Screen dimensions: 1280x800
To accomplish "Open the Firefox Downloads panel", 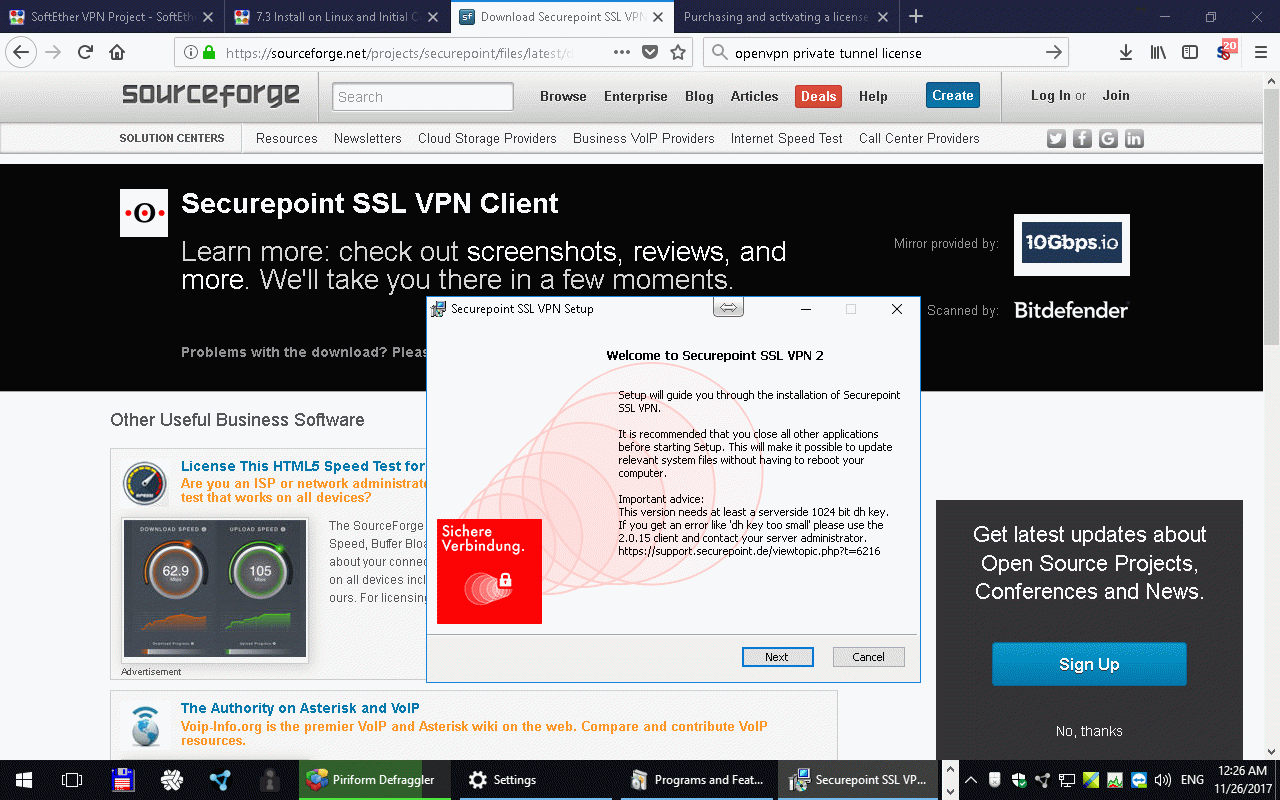I will [1126, 53].
